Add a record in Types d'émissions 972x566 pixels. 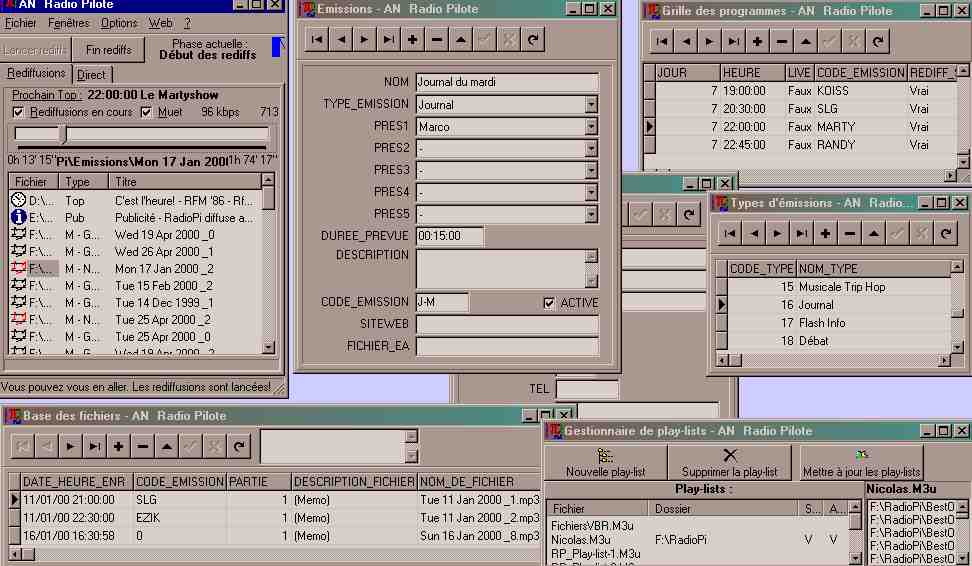[825, 234]
